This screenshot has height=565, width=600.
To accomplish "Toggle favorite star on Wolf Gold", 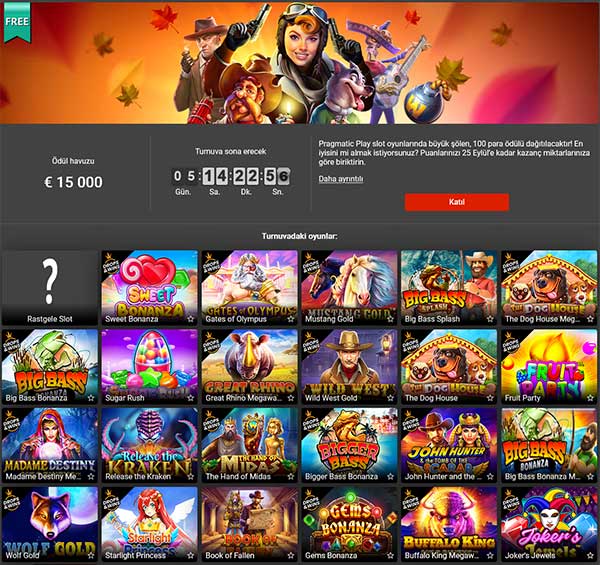I will coord(91,555).
